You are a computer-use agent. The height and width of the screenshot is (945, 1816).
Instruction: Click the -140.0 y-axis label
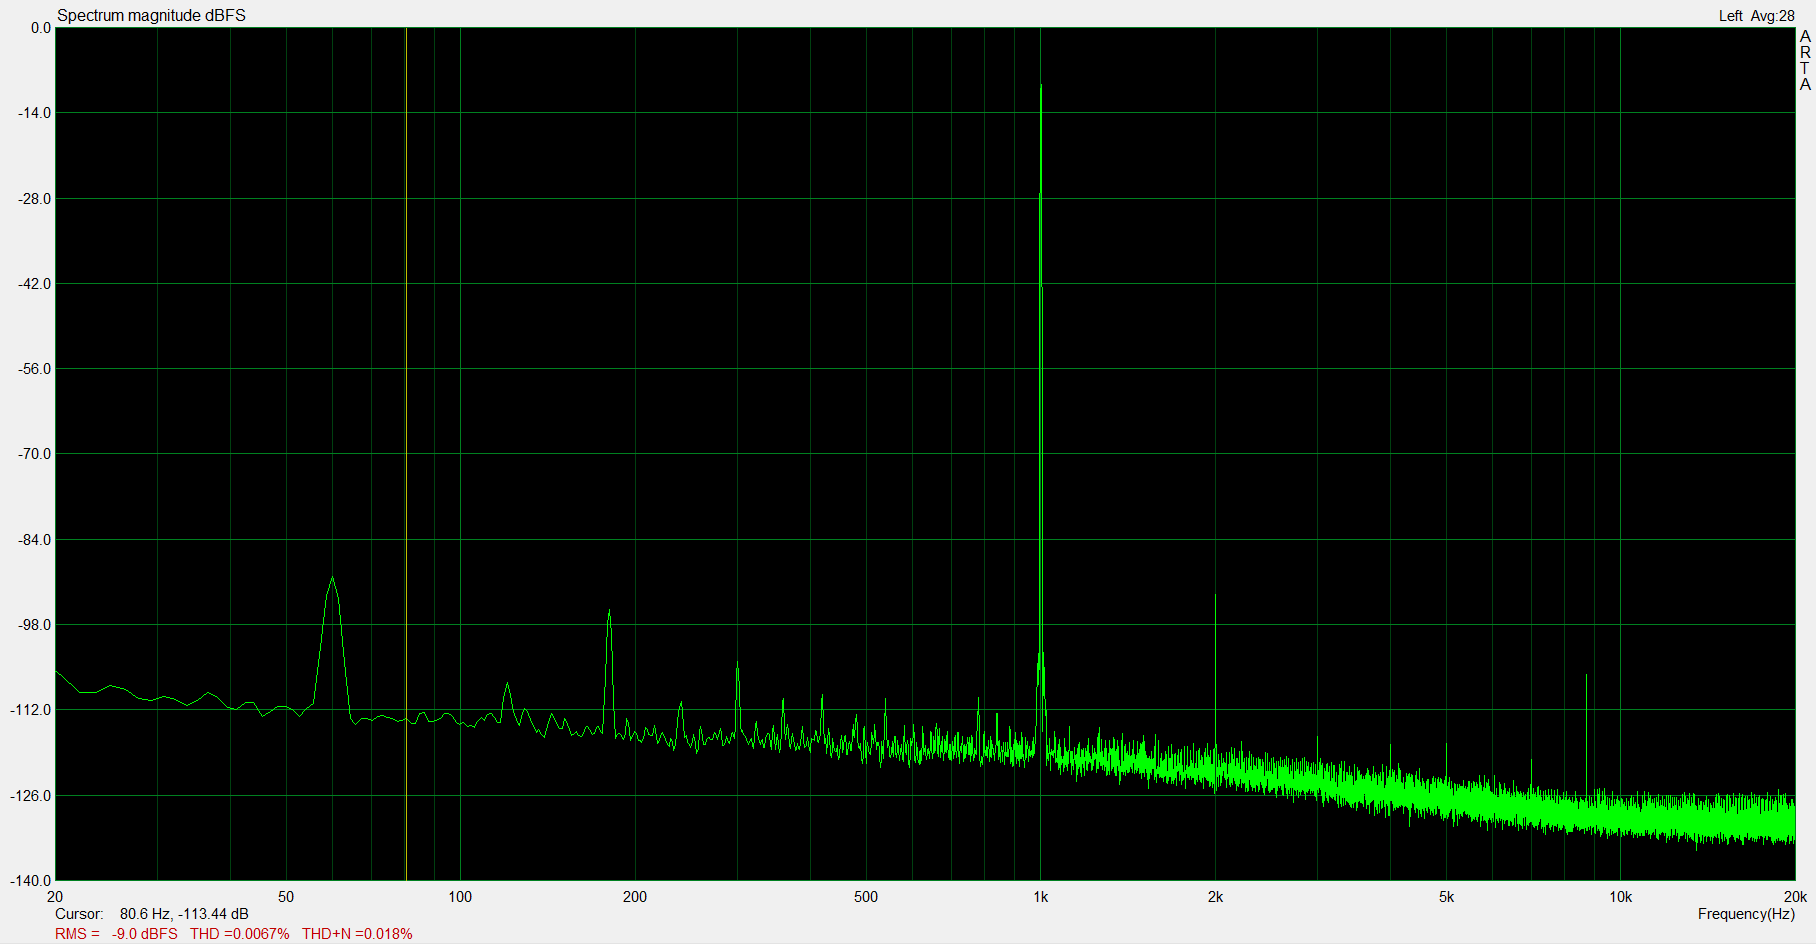[x=31, y=881]
